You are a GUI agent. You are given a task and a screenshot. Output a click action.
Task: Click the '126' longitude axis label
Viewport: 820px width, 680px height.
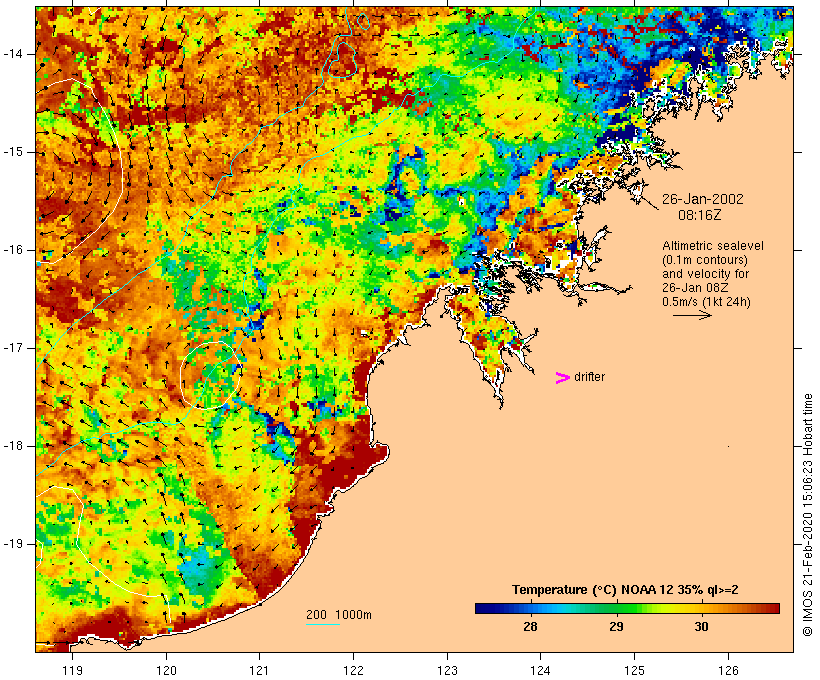pyautogui.click(x=728, y=671)
